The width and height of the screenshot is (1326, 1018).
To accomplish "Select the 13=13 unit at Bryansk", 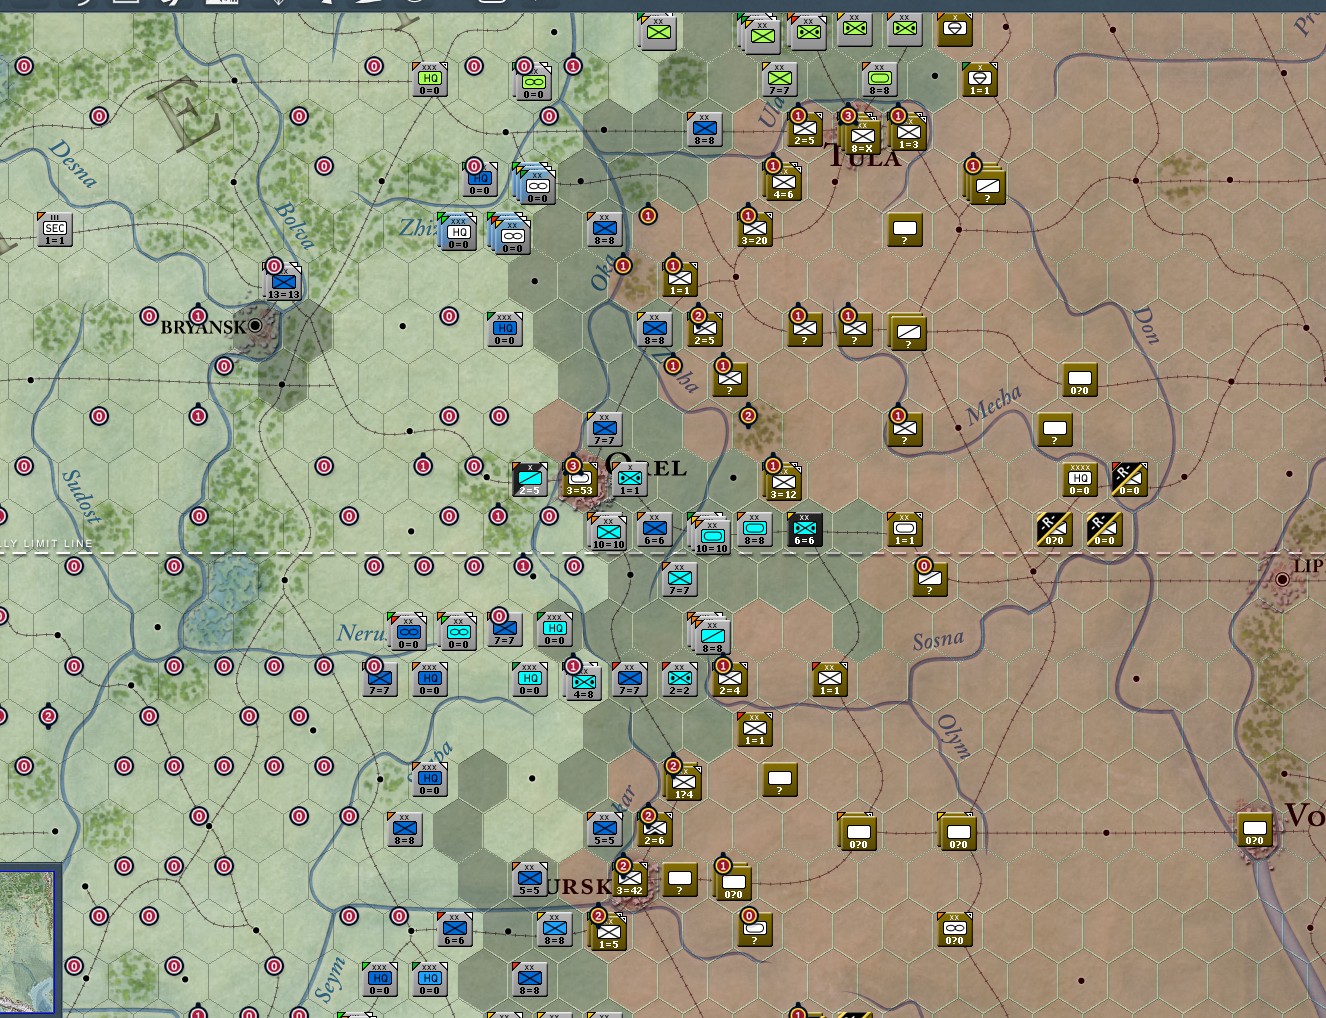I will click(x=284, y=281).
